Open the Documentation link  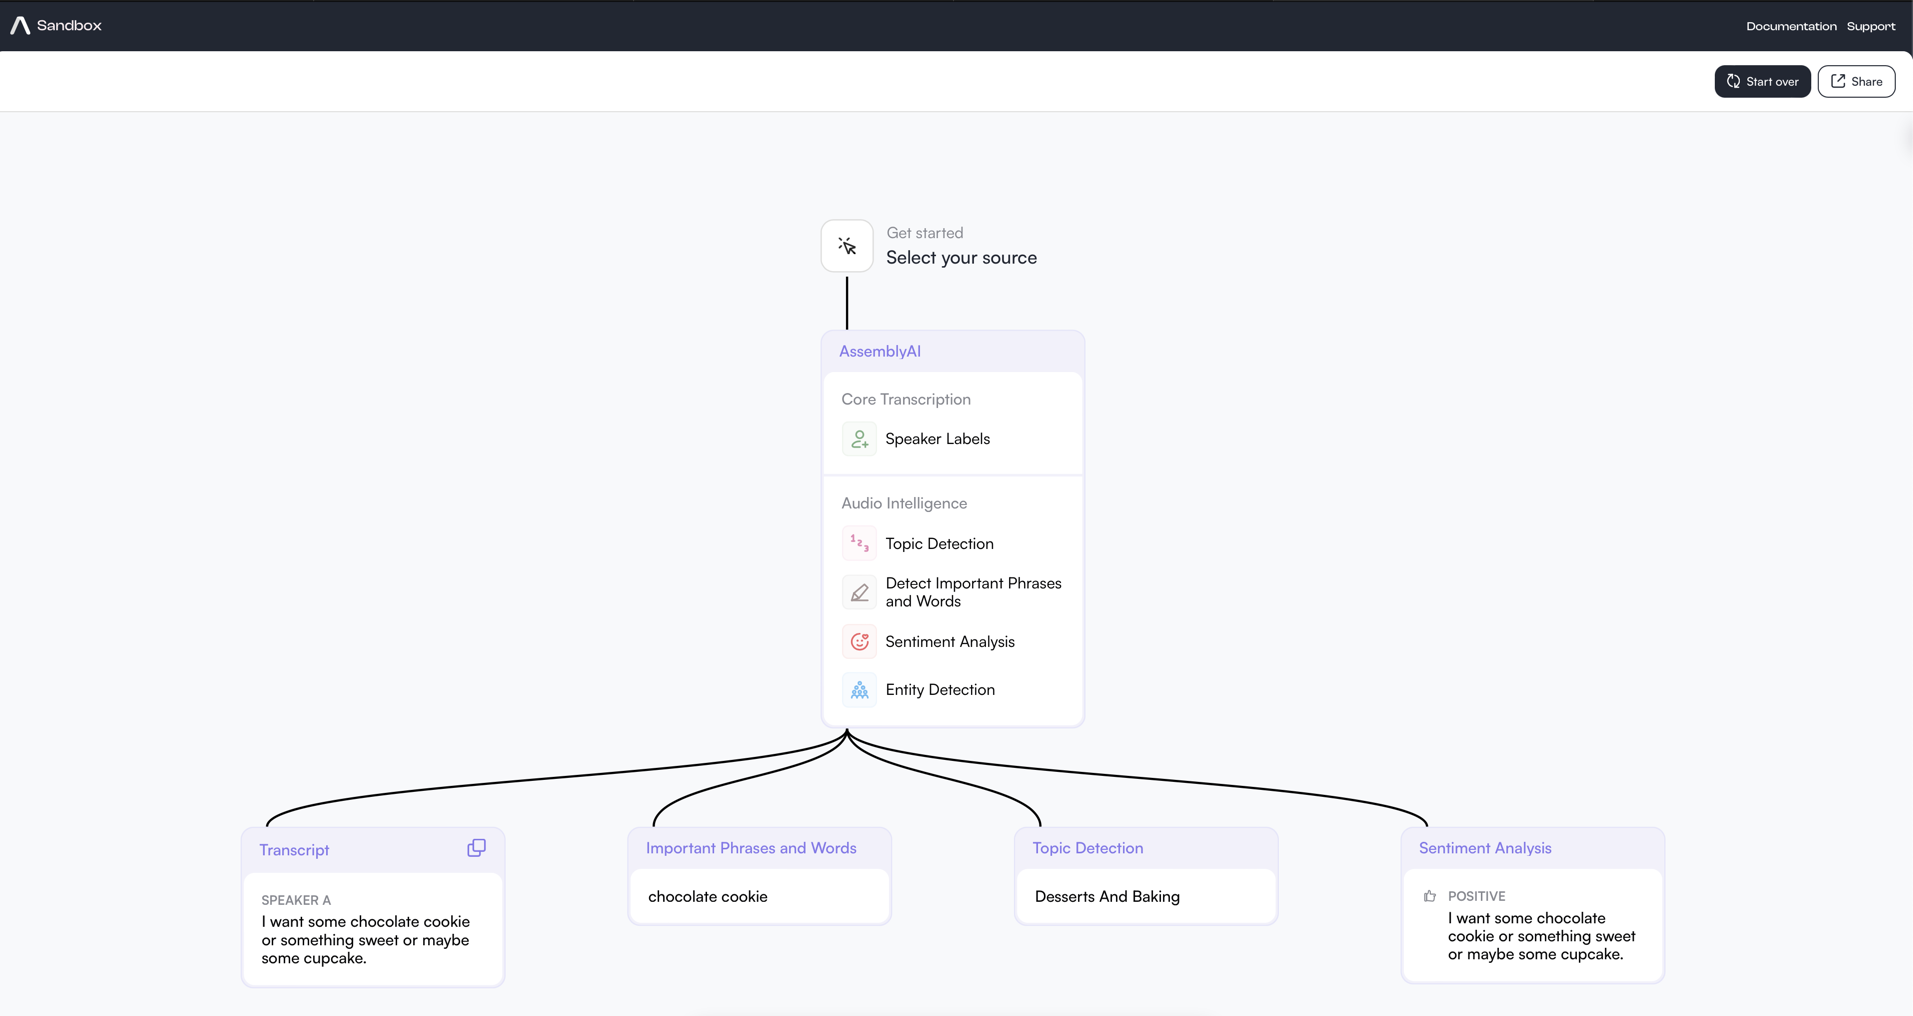[x=1791, y=26]
